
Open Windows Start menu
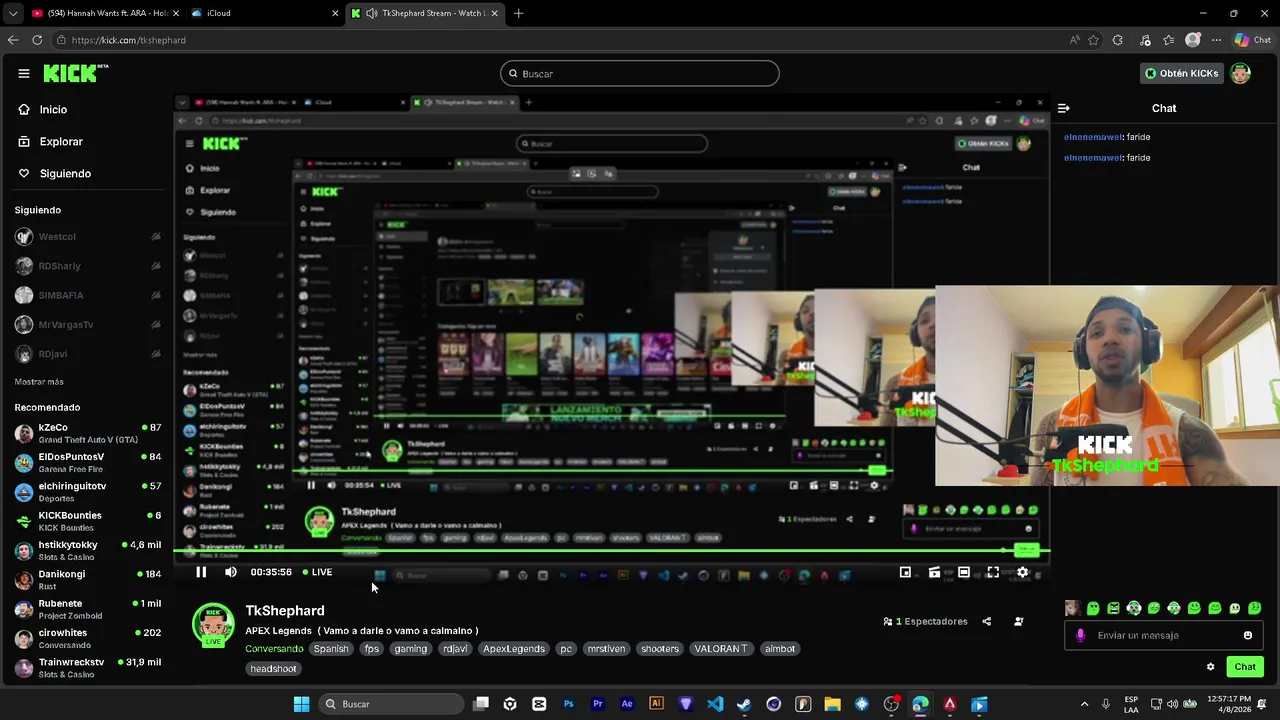(x=301, y=704)
